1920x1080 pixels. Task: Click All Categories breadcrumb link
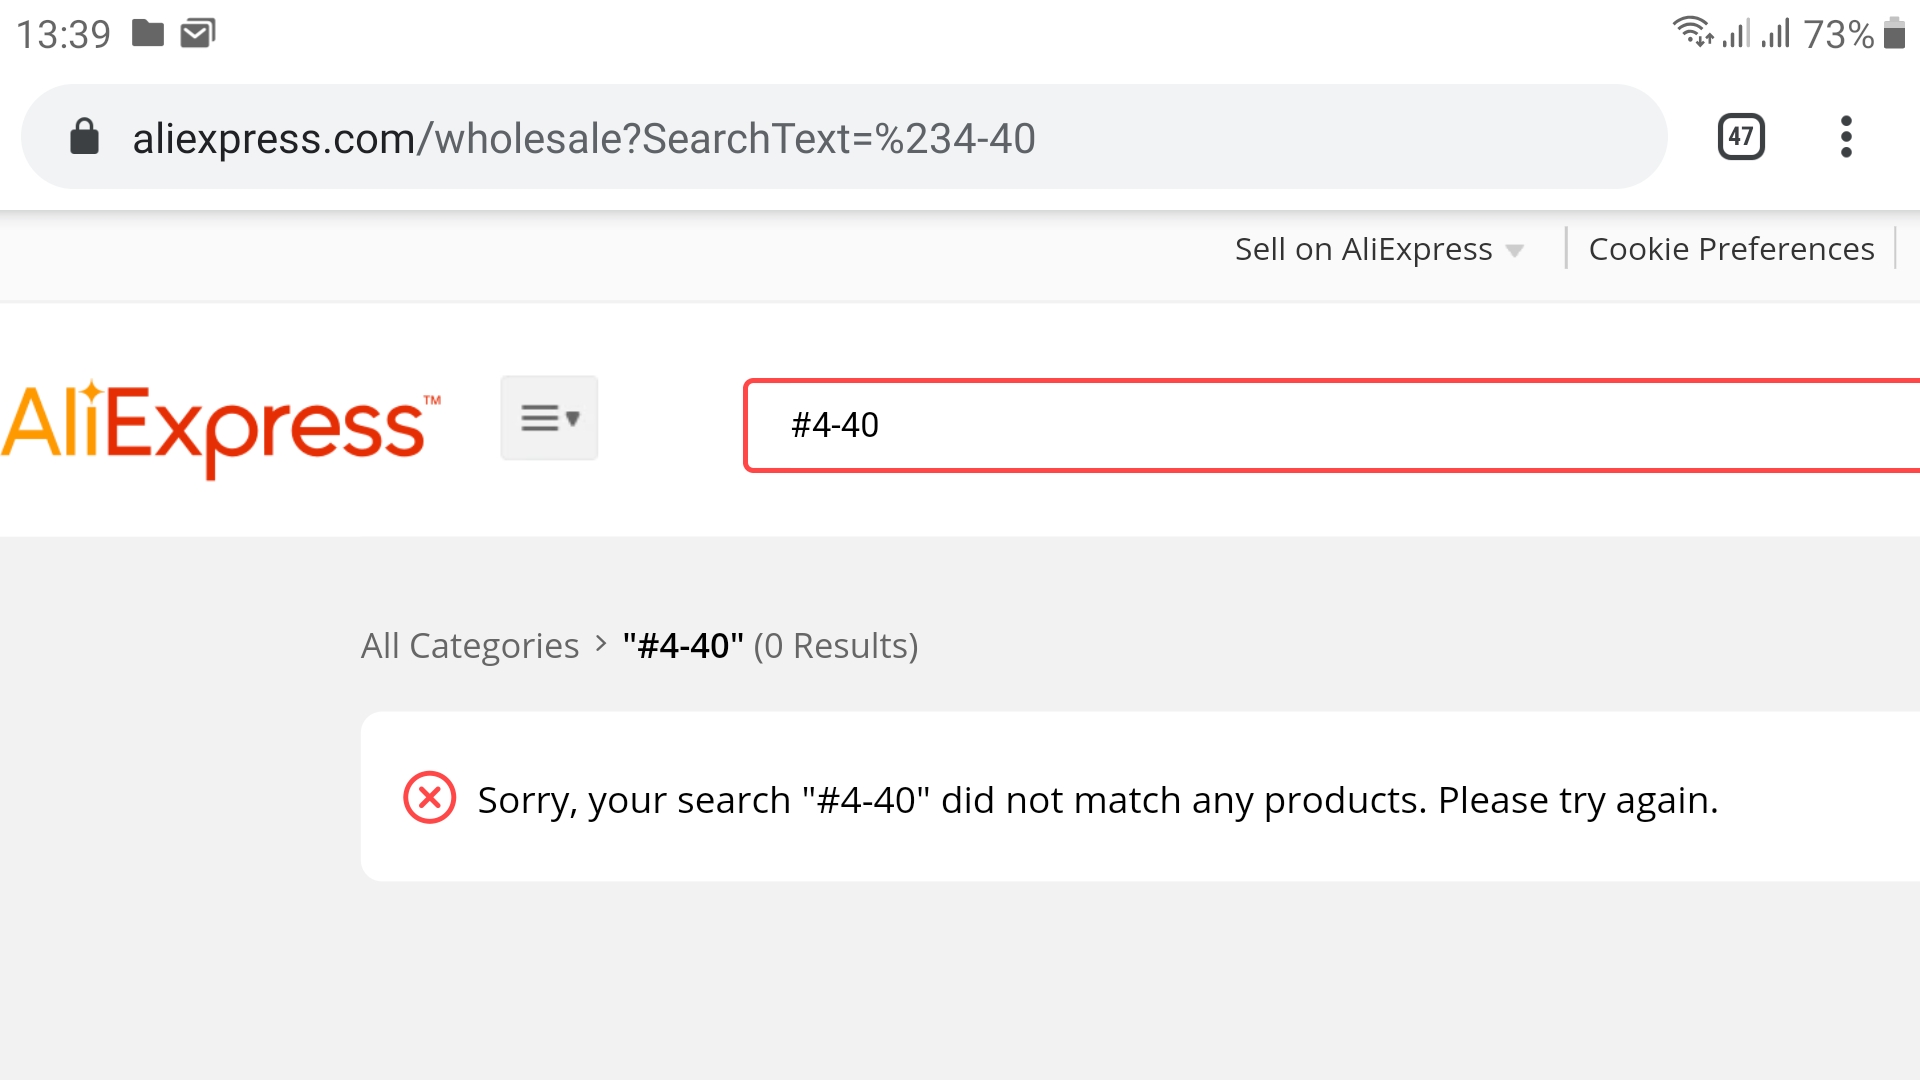(470, 646)
